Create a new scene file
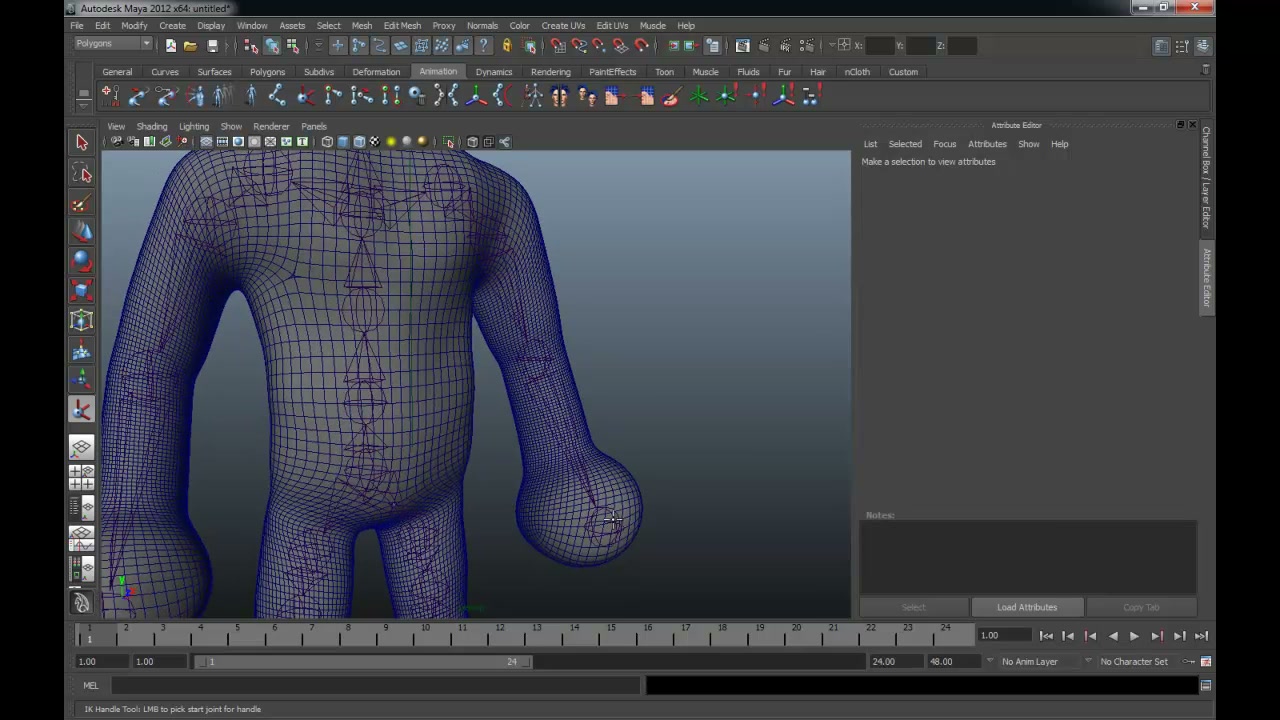This screenshot has height=720, width=1280. 171,45
